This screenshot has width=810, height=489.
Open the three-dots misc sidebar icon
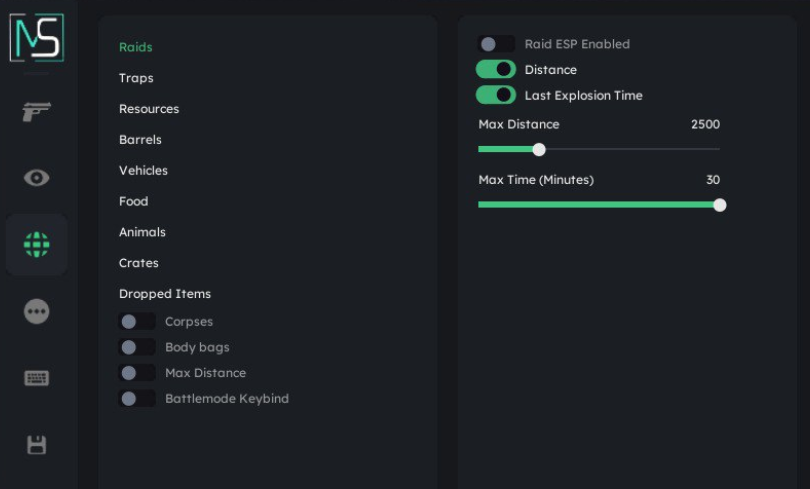point(37,311)
